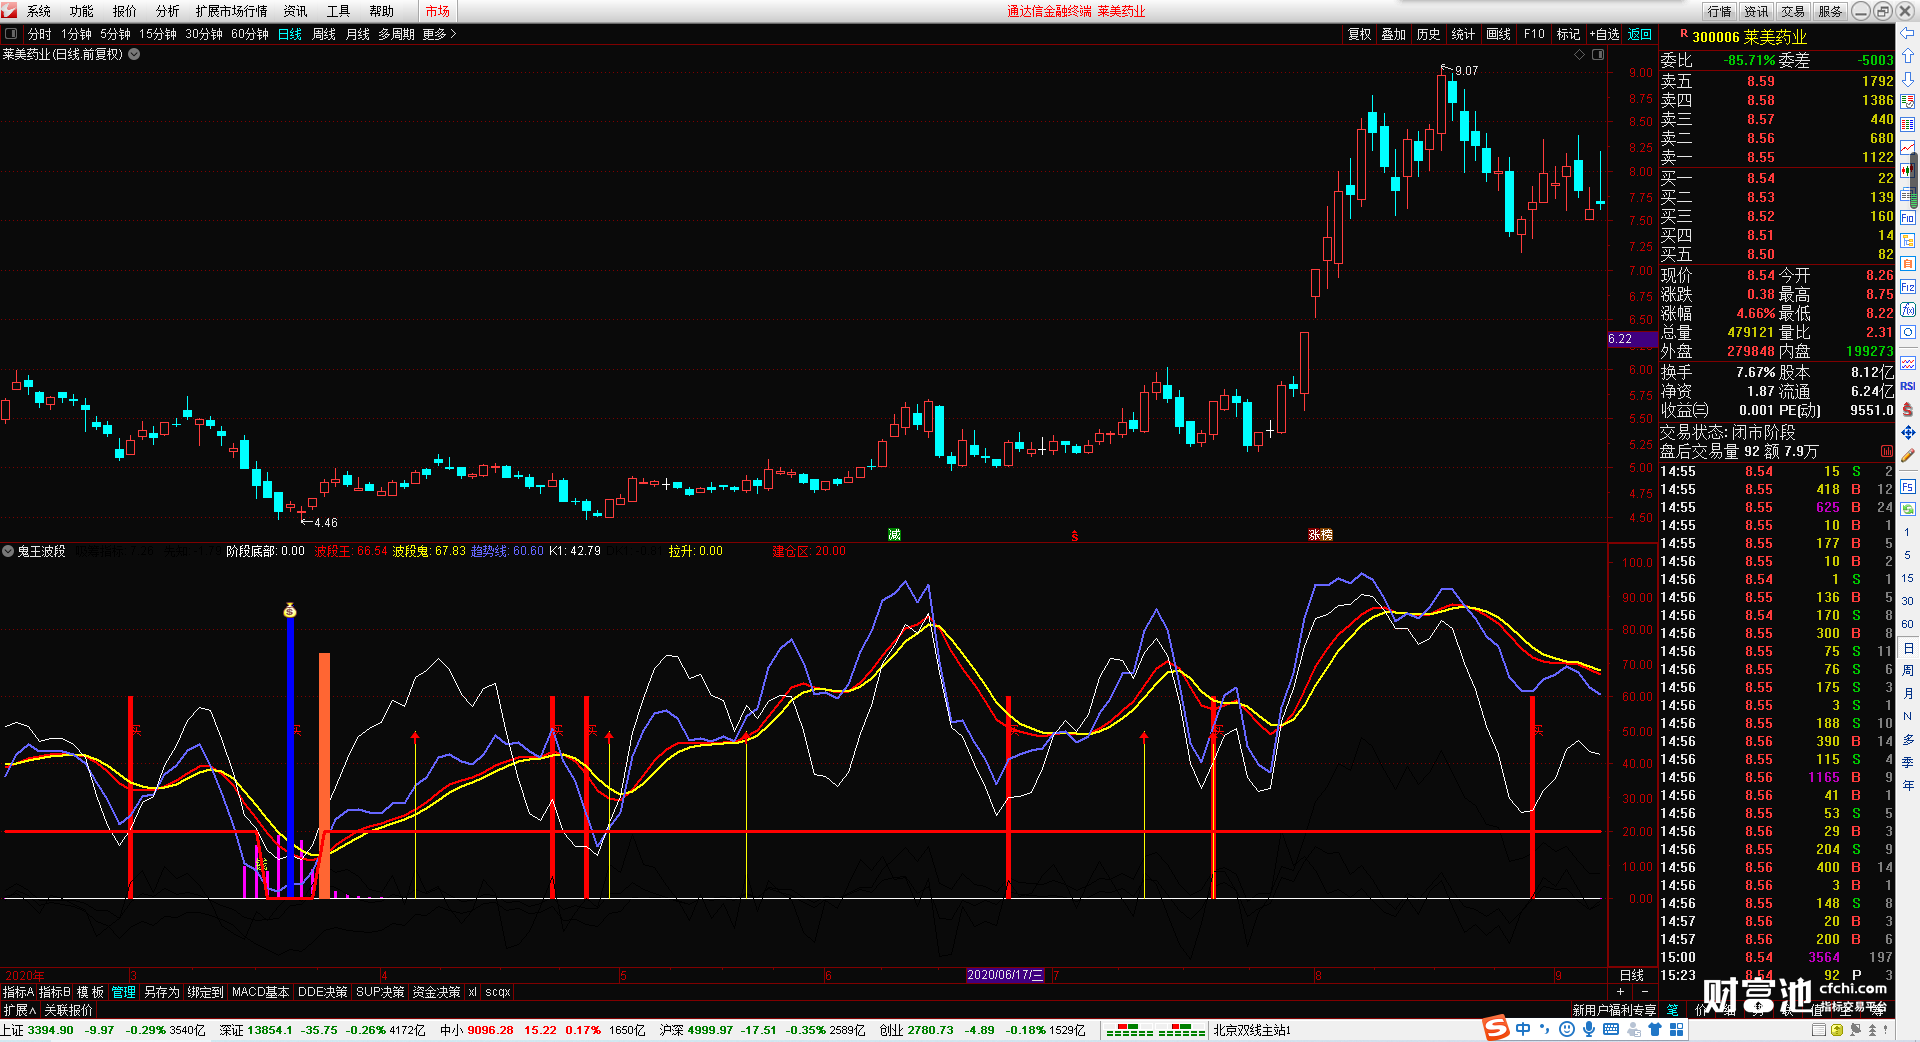Open the 多 multi-period sidebar option

tap(1907, 739)
